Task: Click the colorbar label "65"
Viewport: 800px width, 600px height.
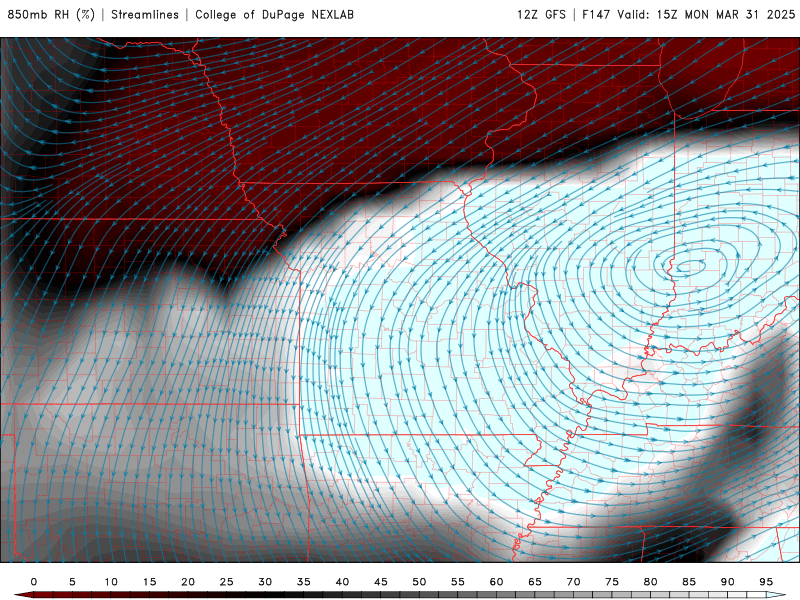Action: tap(535, 582)
